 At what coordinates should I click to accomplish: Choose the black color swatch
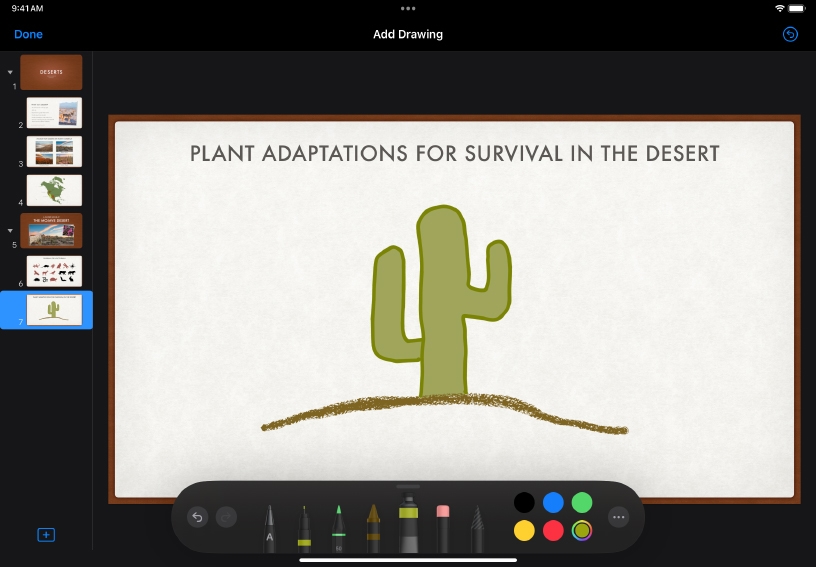[524, 502]
